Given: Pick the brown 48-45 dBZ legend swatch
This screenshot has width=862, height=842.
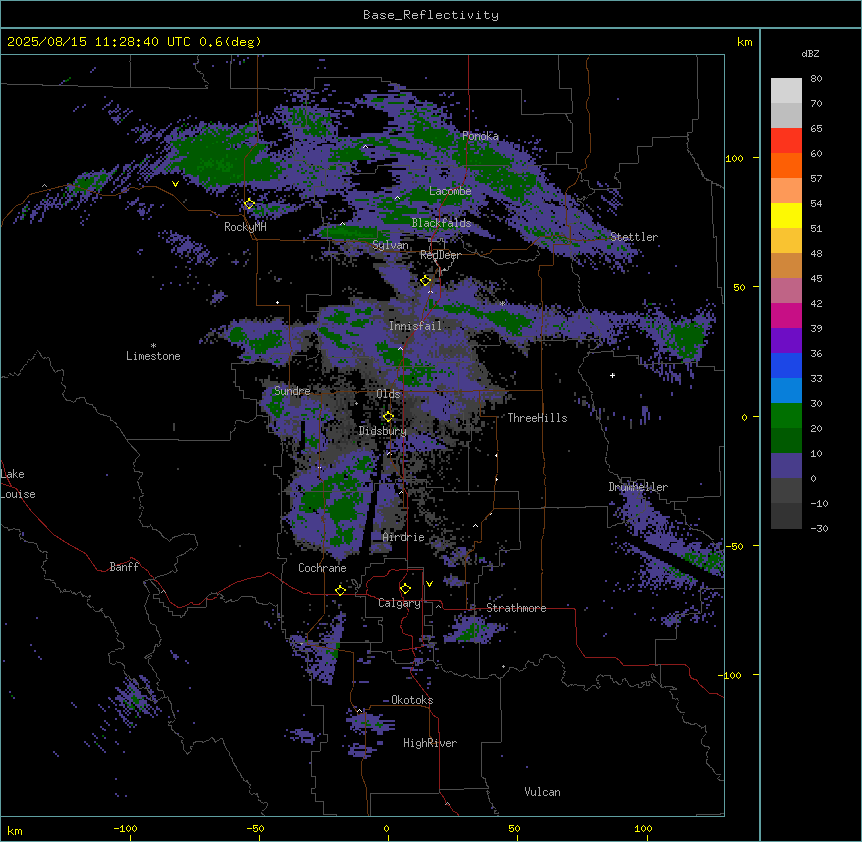Looking at the screenshot, I should pyautogui.click(x=786, y=265).
